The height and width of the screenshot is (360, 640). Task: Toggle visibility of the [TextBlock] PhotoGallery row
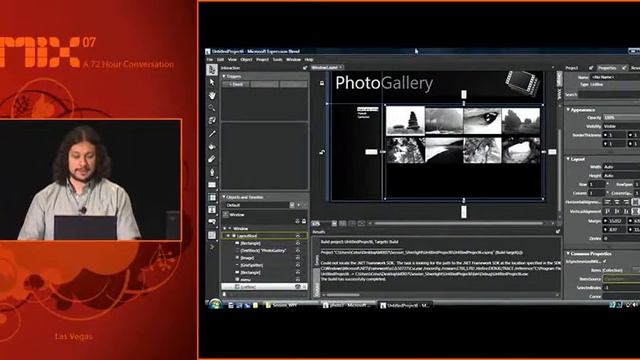(298, 251)
